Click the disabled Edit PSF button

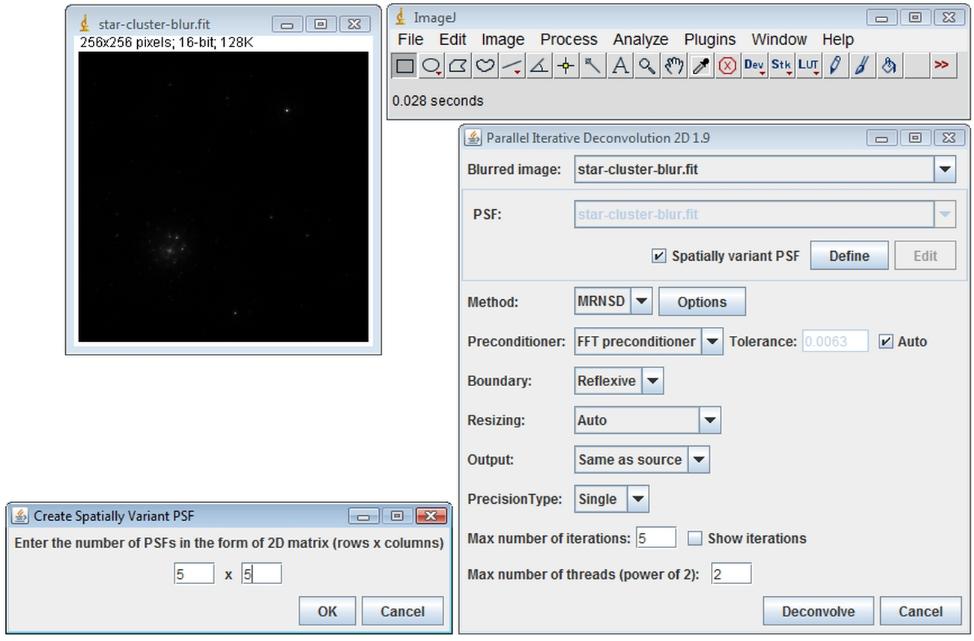(925, 256)
